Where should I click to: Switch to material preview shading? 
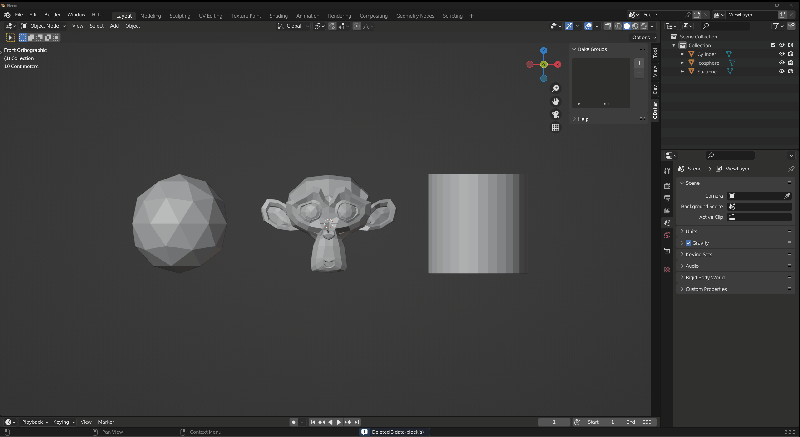[635, 26]
